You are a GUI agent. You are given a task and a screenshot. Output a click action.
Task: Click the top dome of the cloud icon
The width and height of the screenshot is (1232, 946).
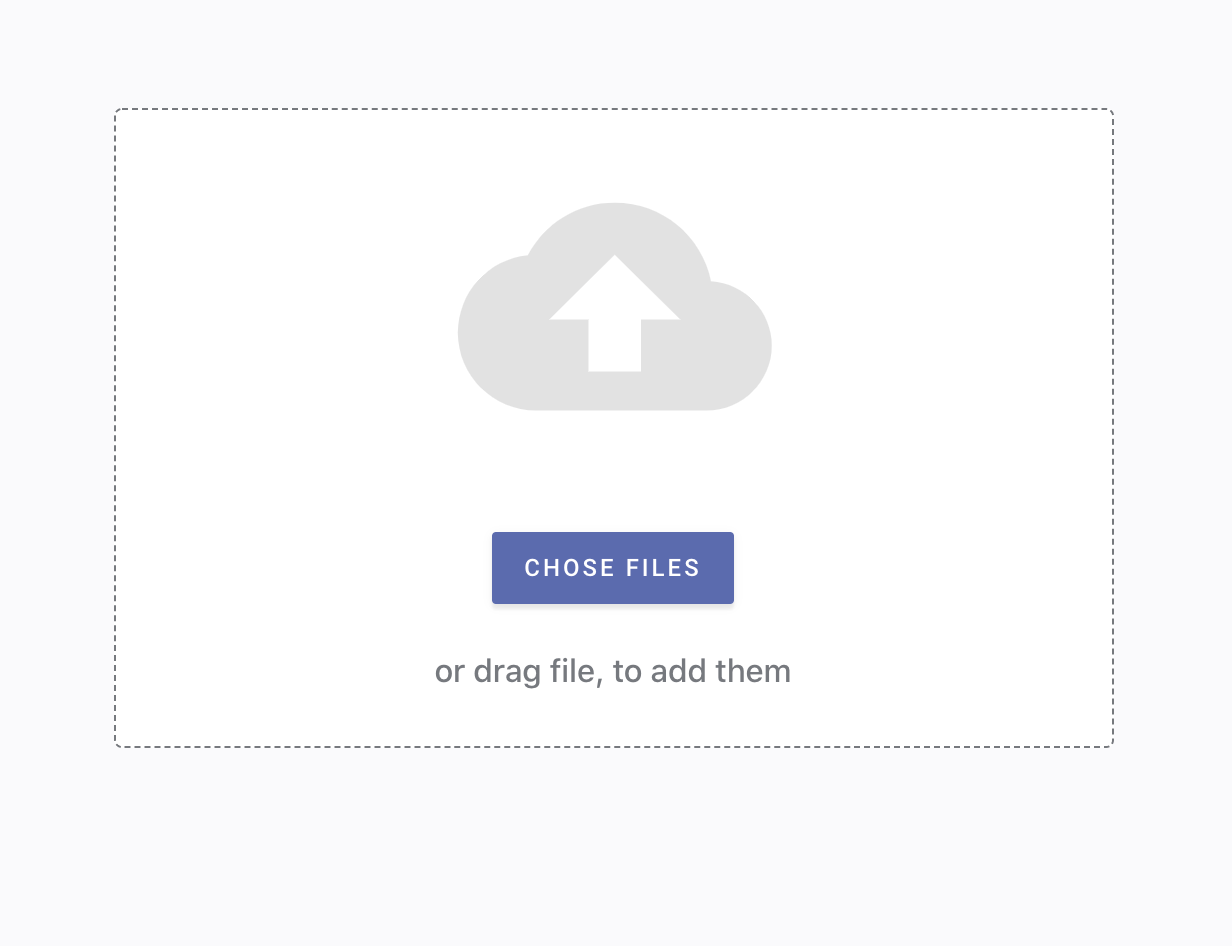point(615,227)
